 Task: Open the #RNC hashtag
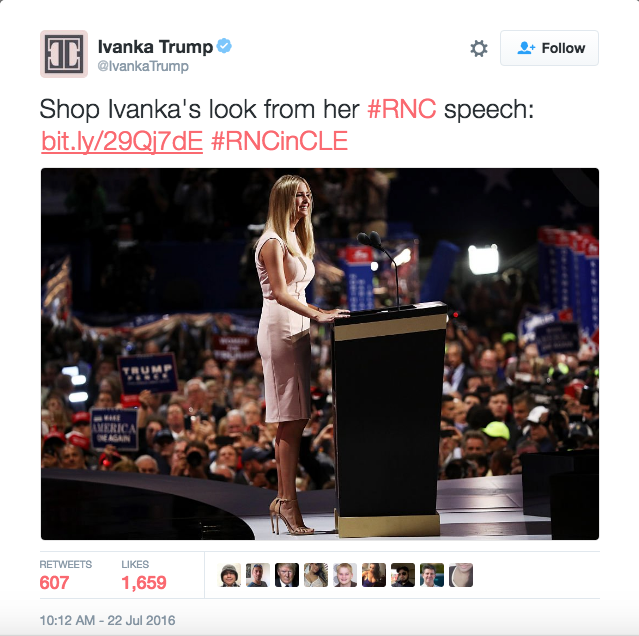coord(401,109)
